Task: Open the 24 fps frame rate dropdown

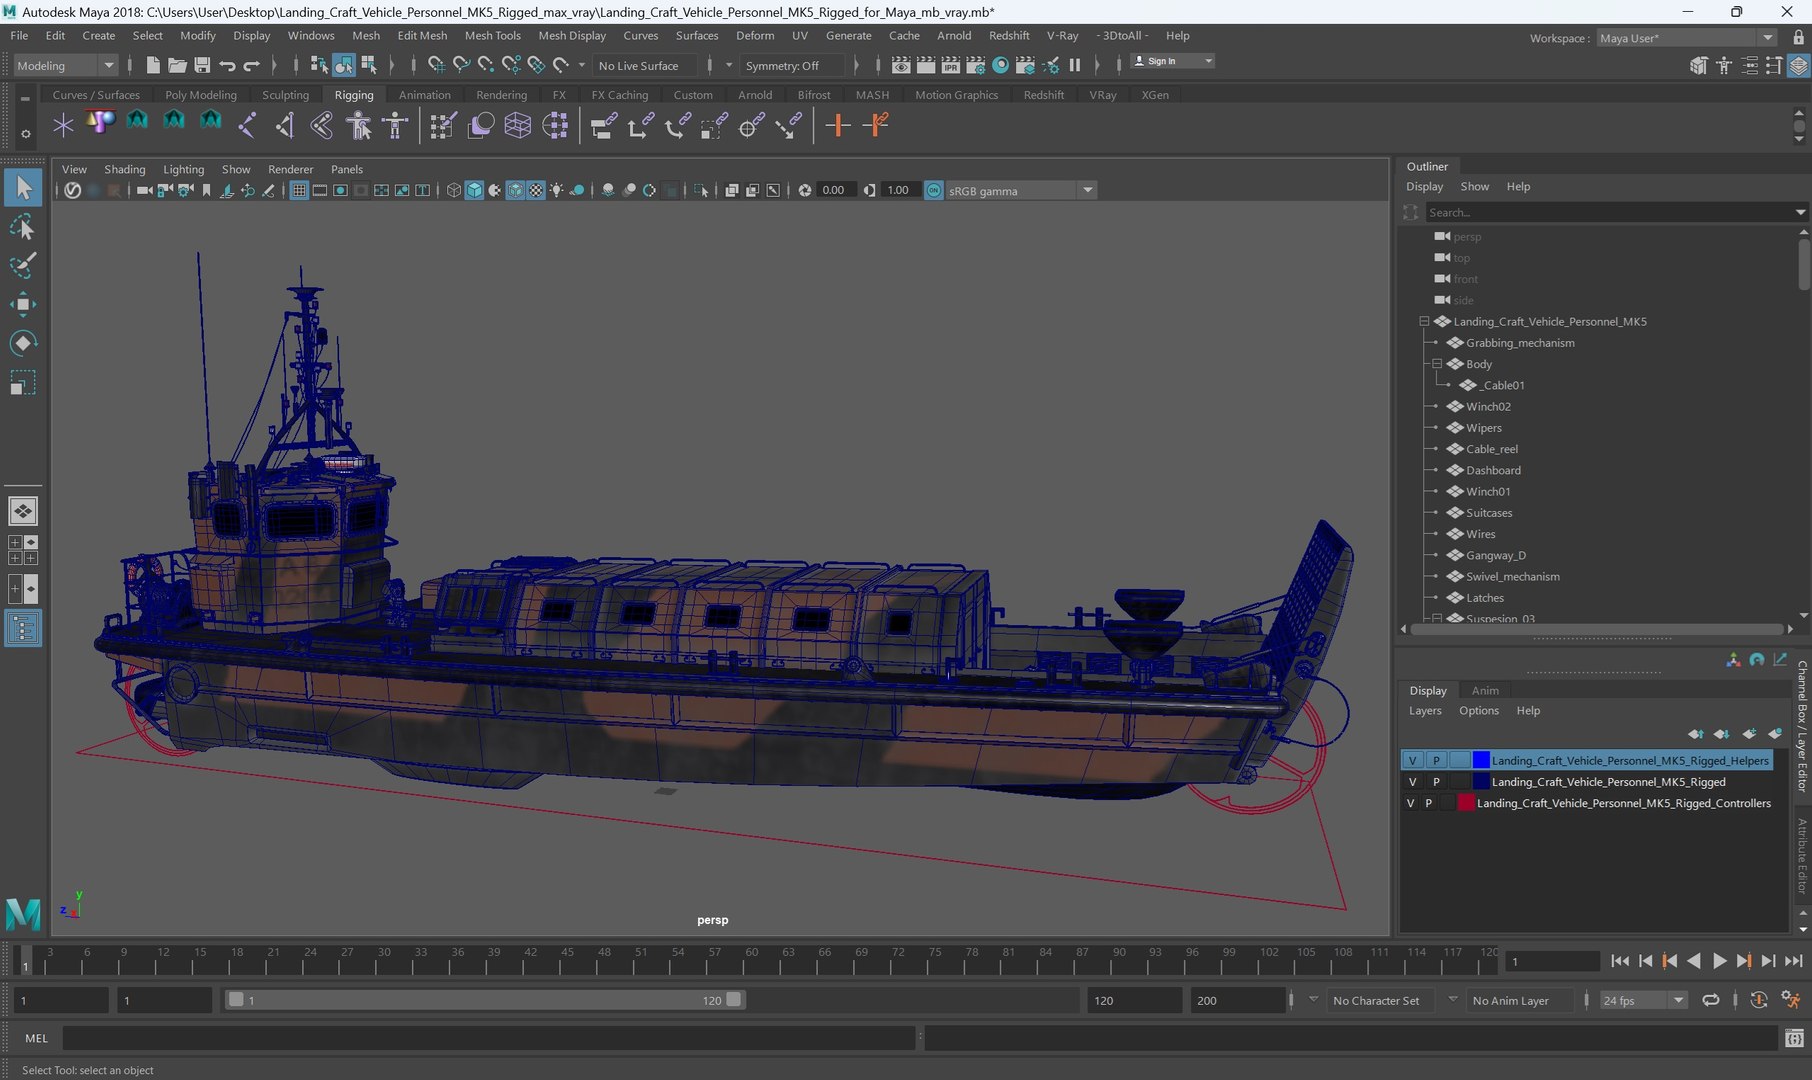Action: click(1643, 1000)
